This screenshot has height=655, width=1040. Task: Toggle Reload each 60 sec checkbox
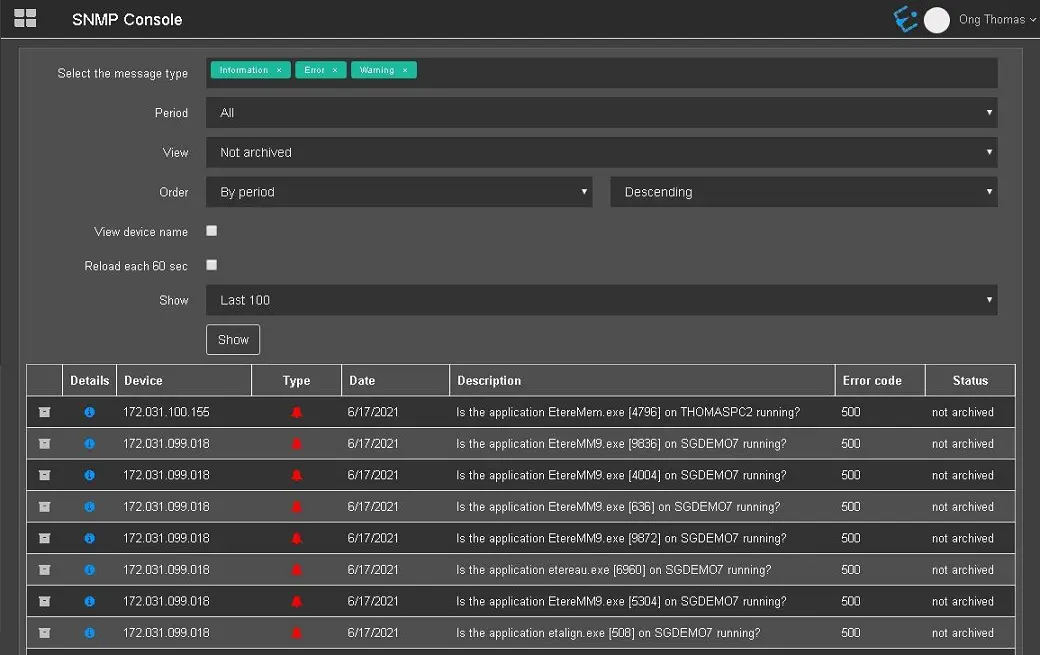click(211, 265)
